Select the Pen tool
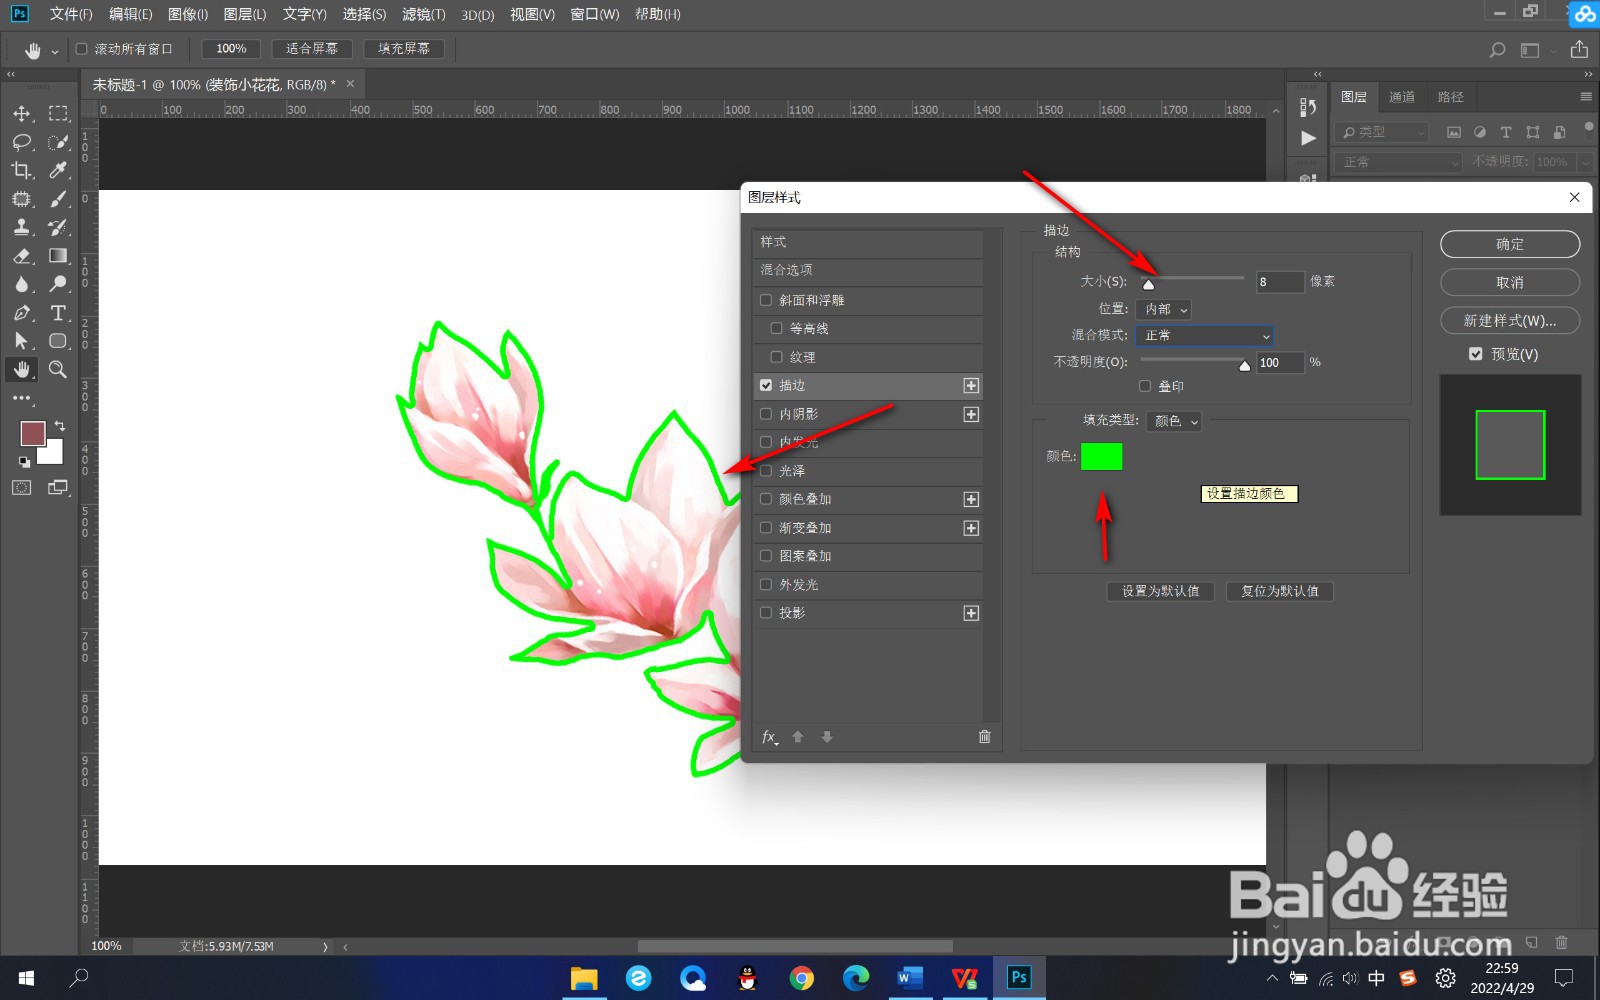Image resolution: width=1600 pixels, height=1000 pixels. click(22, 313)
